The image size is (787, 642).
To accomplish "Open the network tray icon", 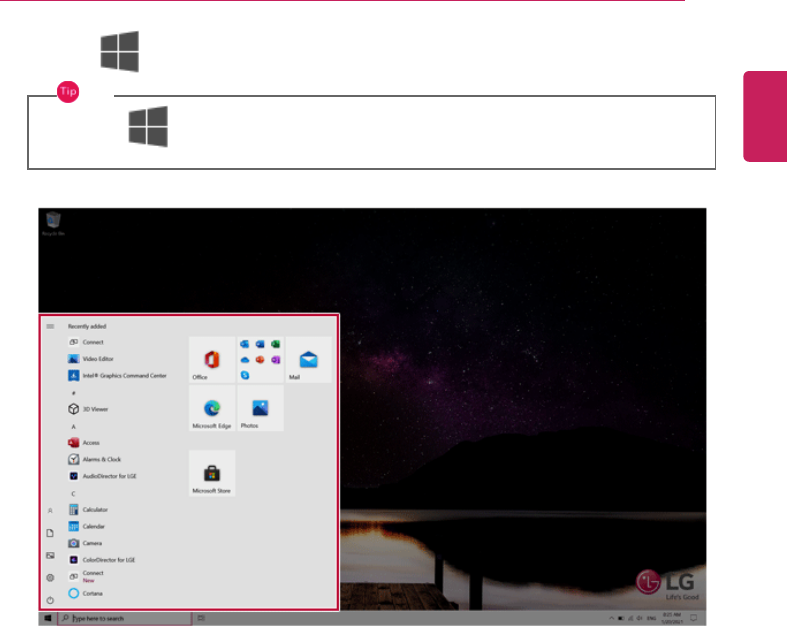I will (630, 618).
